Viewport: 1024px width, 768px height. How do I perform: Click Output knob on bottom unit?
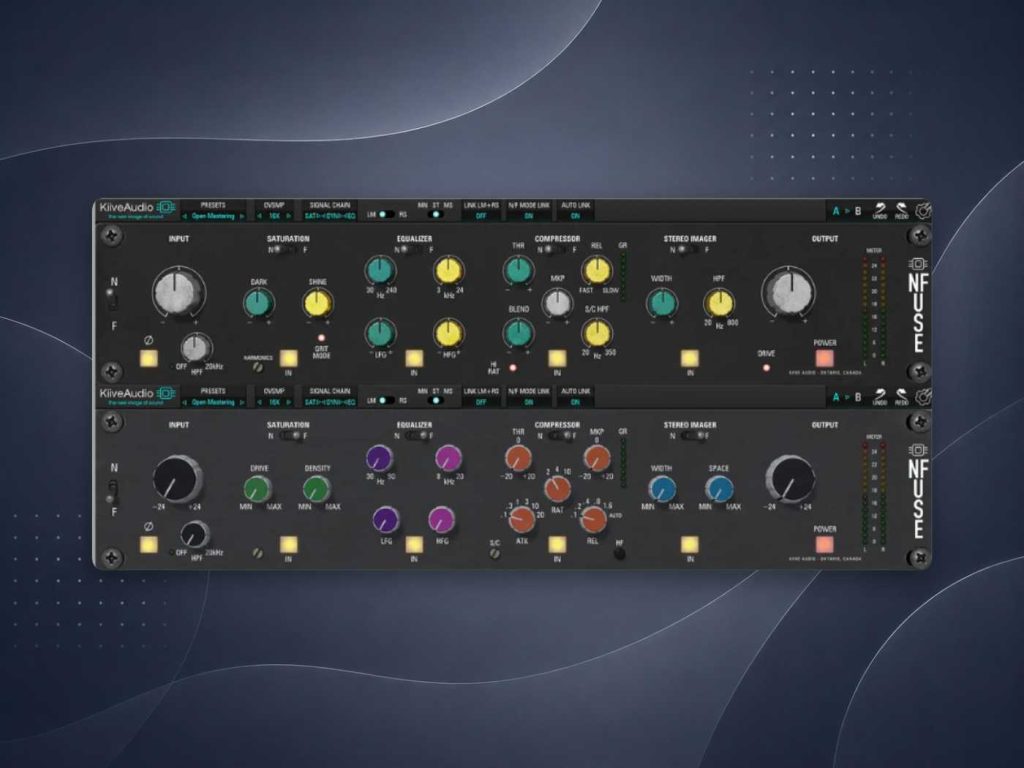791,479
